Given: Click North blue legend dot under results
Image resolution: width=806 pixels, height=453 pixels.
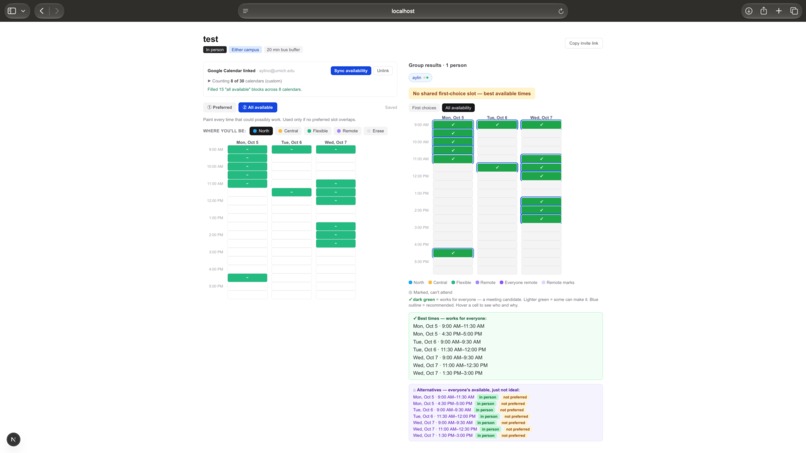Looking at the screenshot, I should [x=410, y=282].
